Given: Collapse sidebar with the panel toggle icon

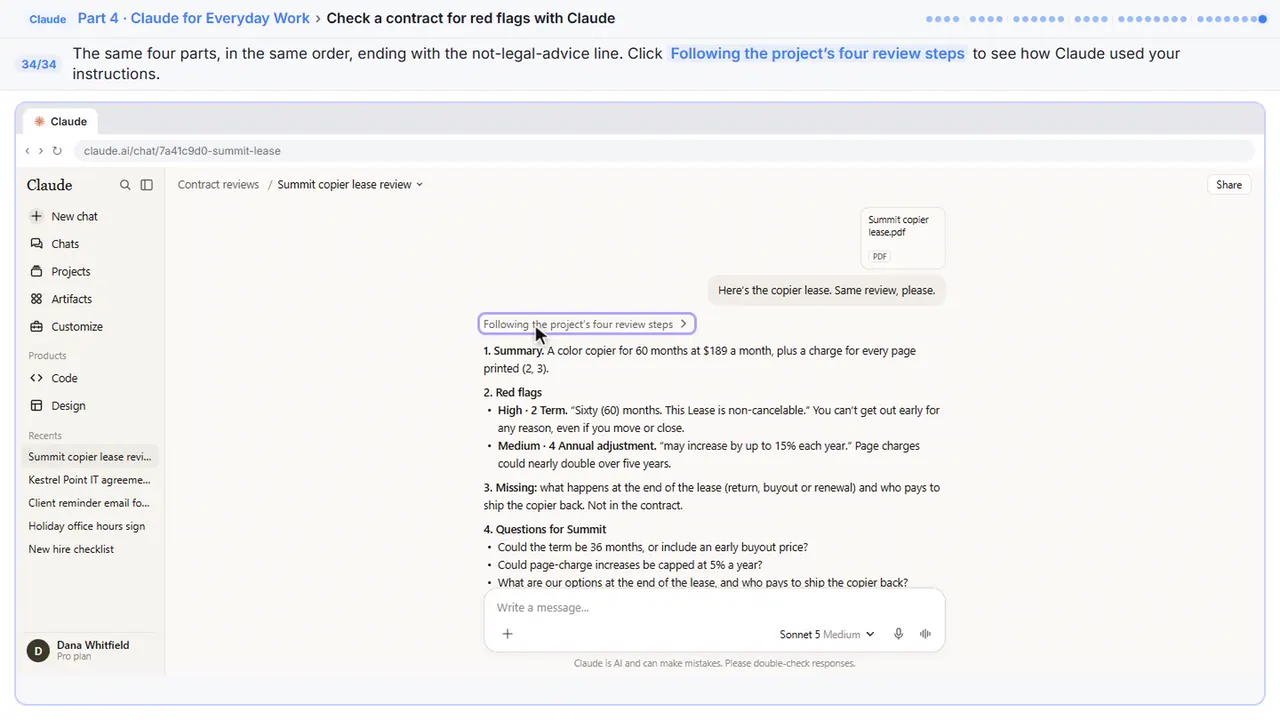Looking at the screenshot, I should tap(147, 185).
